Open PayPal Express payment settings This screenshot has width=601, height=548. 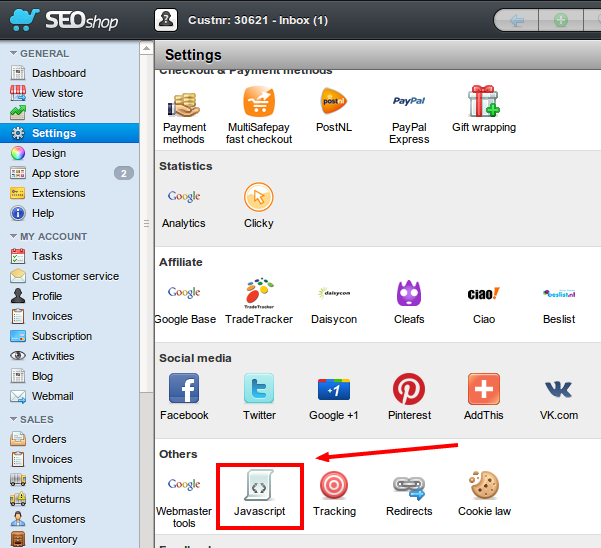pyautogui.click(x=408, y=103)
